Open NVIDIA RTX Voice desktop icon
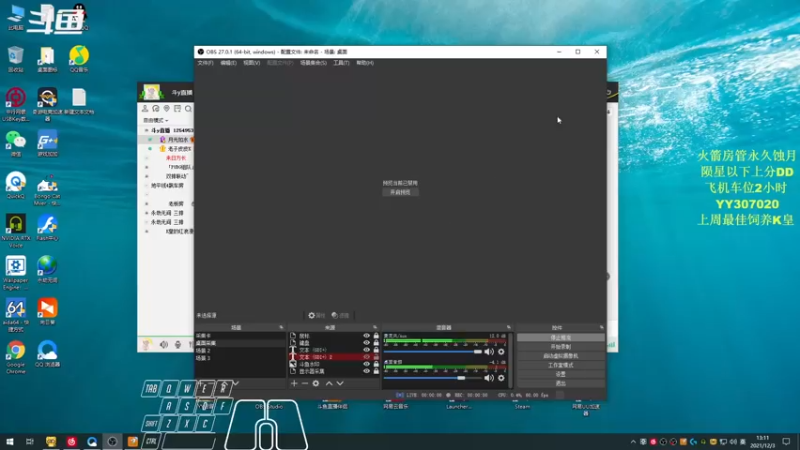Screen dimensions: 800x450 [x=16, y=231]
